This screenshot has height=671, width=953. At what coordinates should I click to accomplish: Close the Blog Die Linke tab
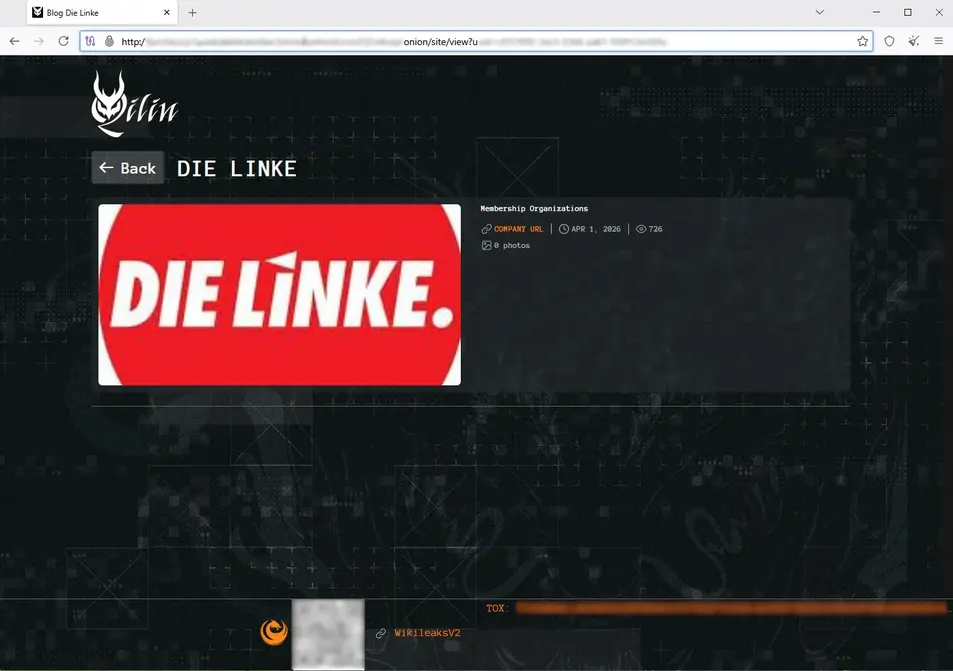pos(167,13)
